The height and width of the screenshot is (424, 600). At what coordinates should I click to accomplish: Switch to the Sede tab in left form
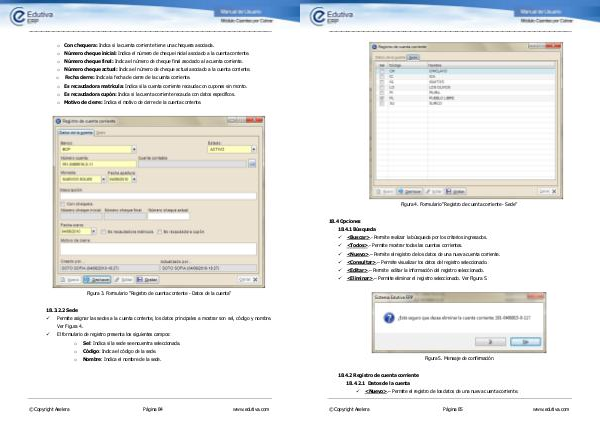[x=102, y=132]
